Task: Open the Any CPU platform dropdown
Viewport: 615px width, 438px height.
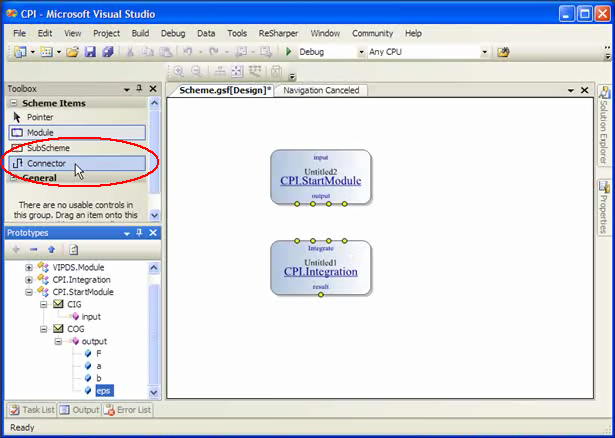Action: coord(484,52)
